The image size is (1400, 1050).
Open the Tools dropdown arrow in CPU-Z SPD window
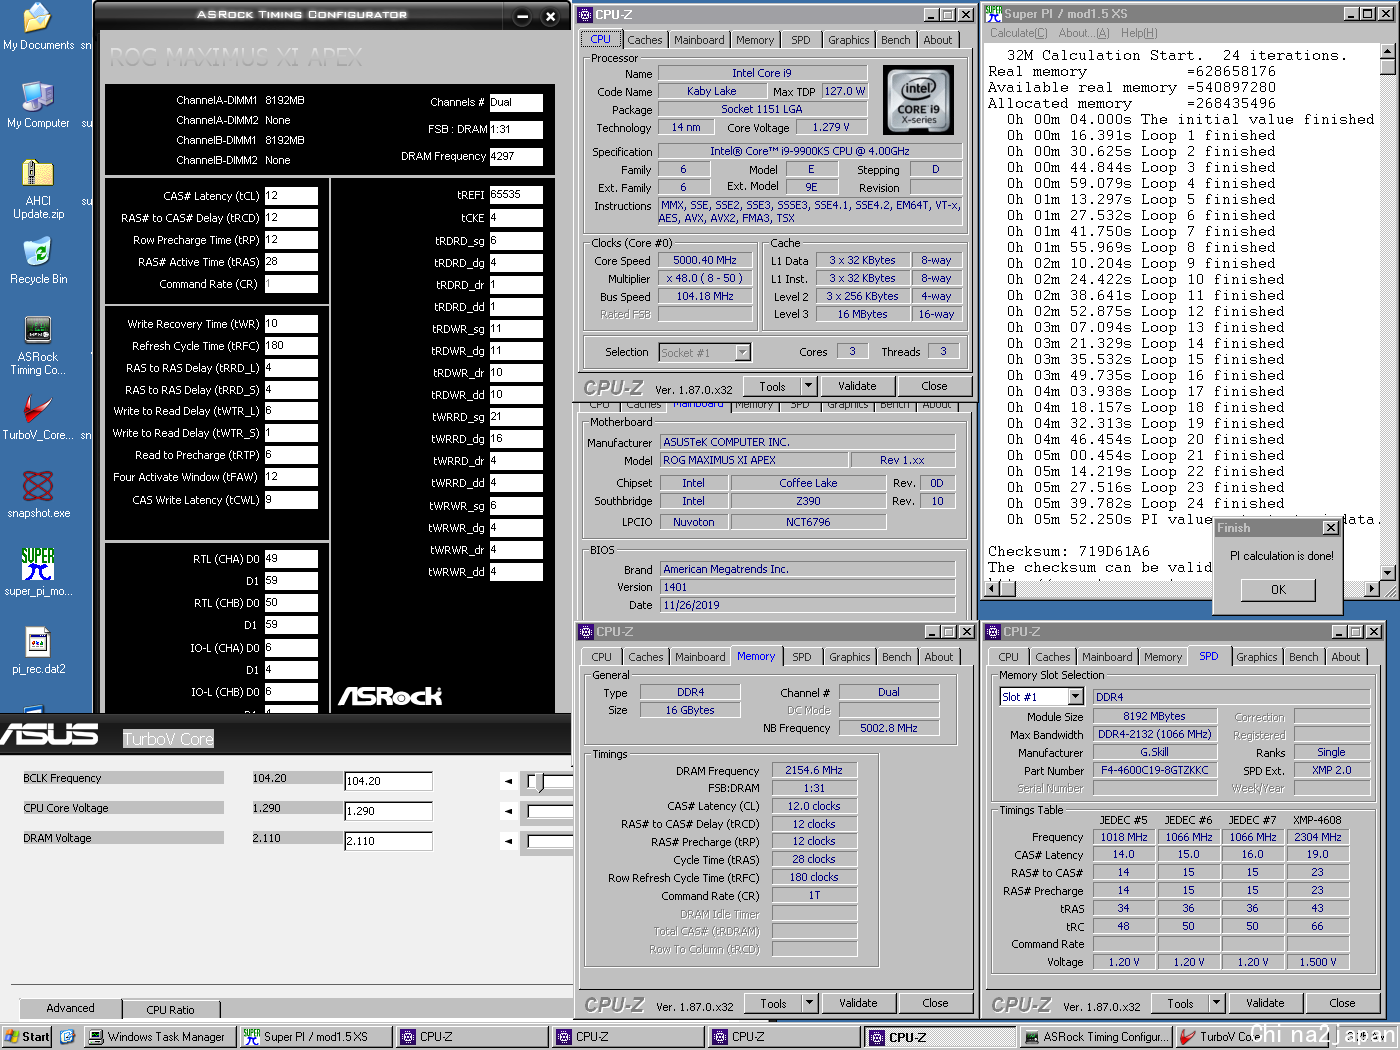1216,1003
